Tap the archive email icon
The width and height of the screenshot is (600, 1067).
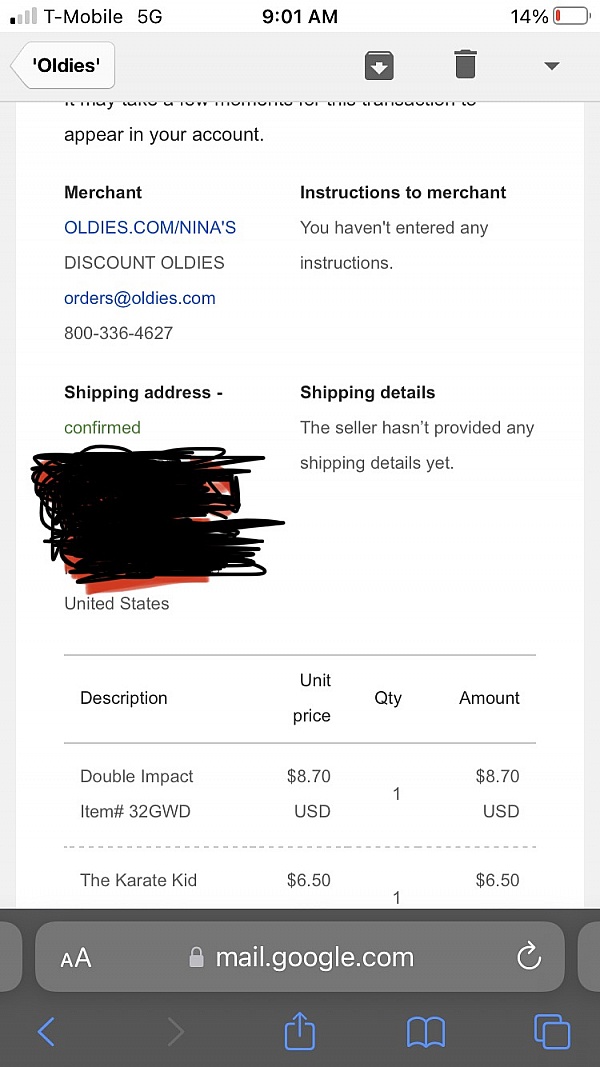(378, 65)
